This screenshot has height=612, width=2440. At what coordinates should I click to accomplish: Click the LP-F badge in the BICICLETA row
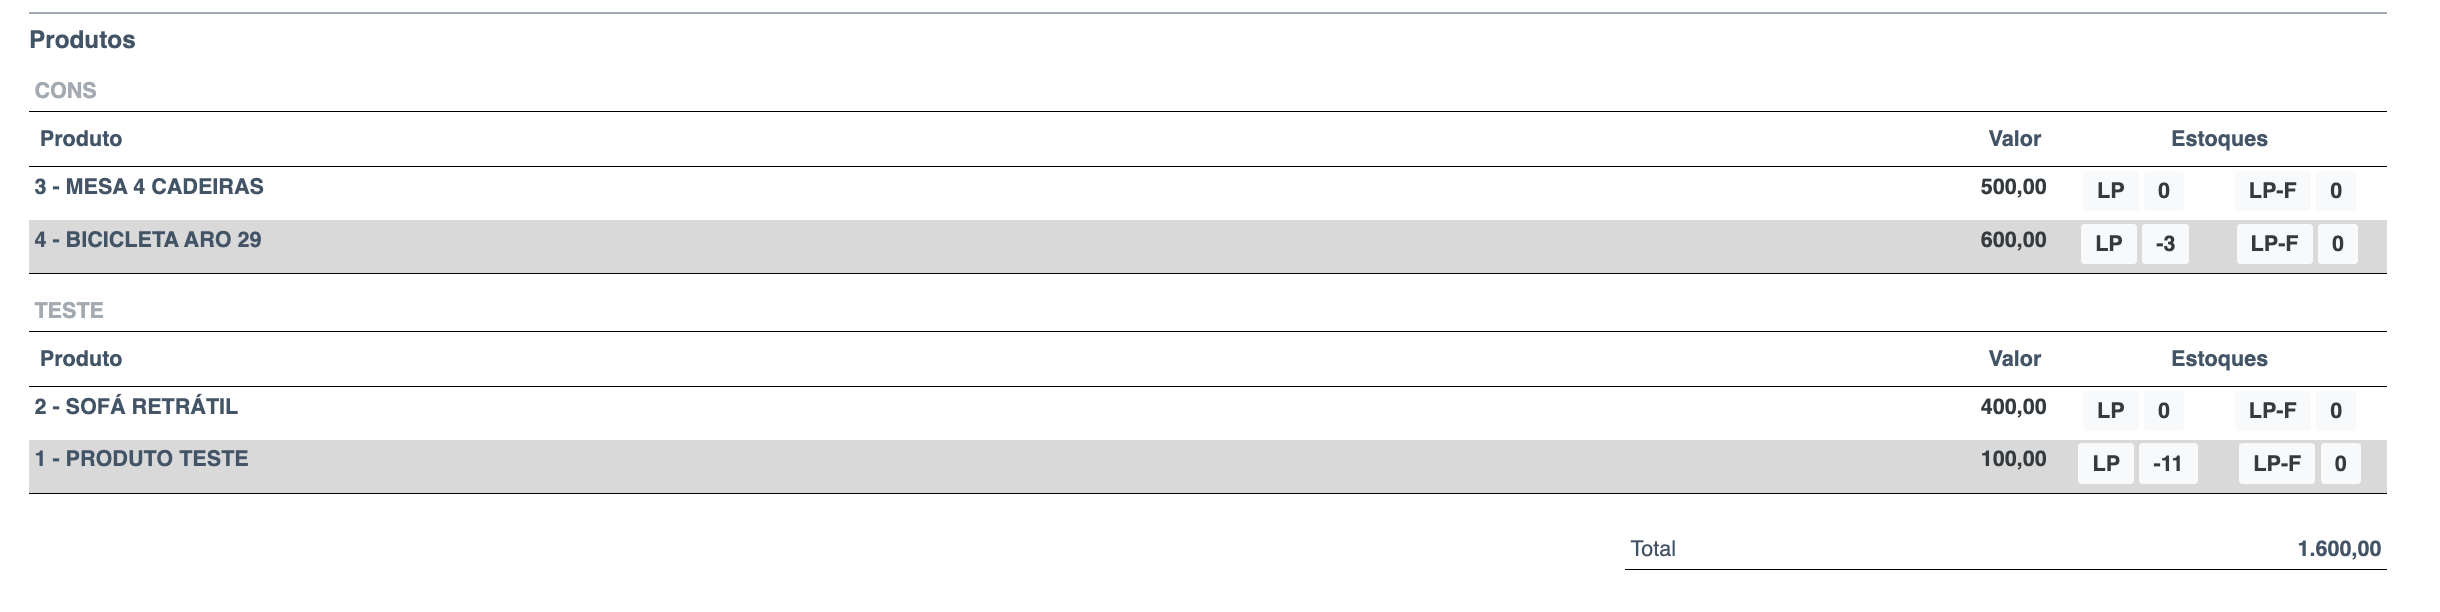(2274, 244)
